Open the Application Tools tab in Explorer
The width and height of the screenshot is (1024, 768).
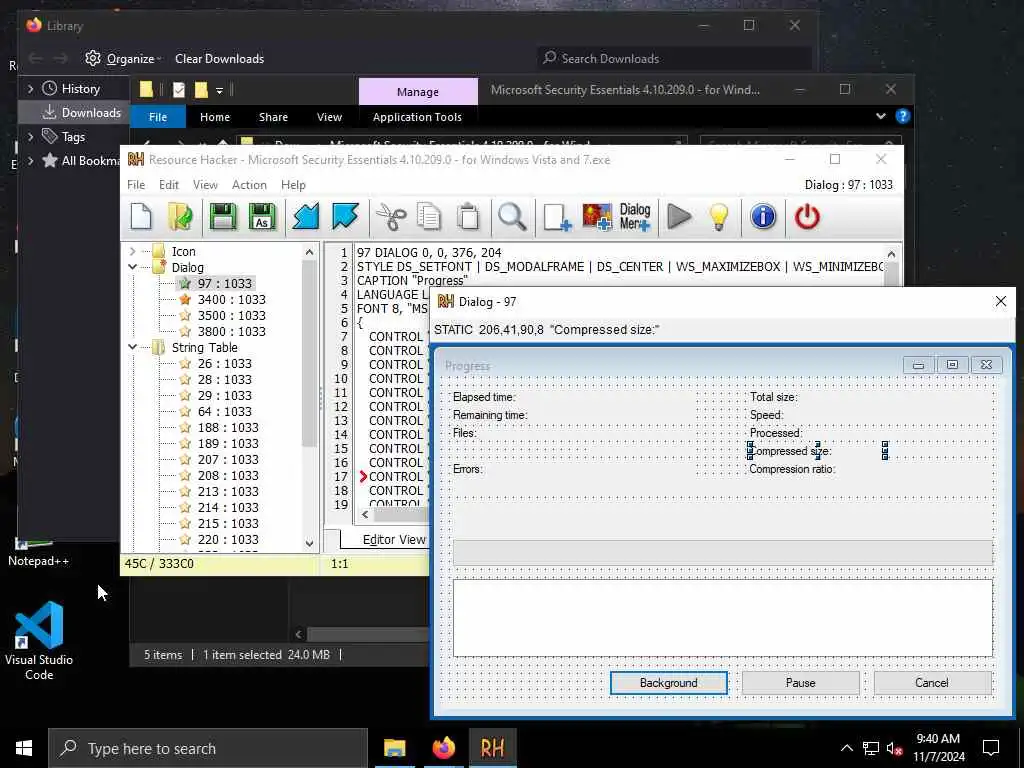coord(417,117)
